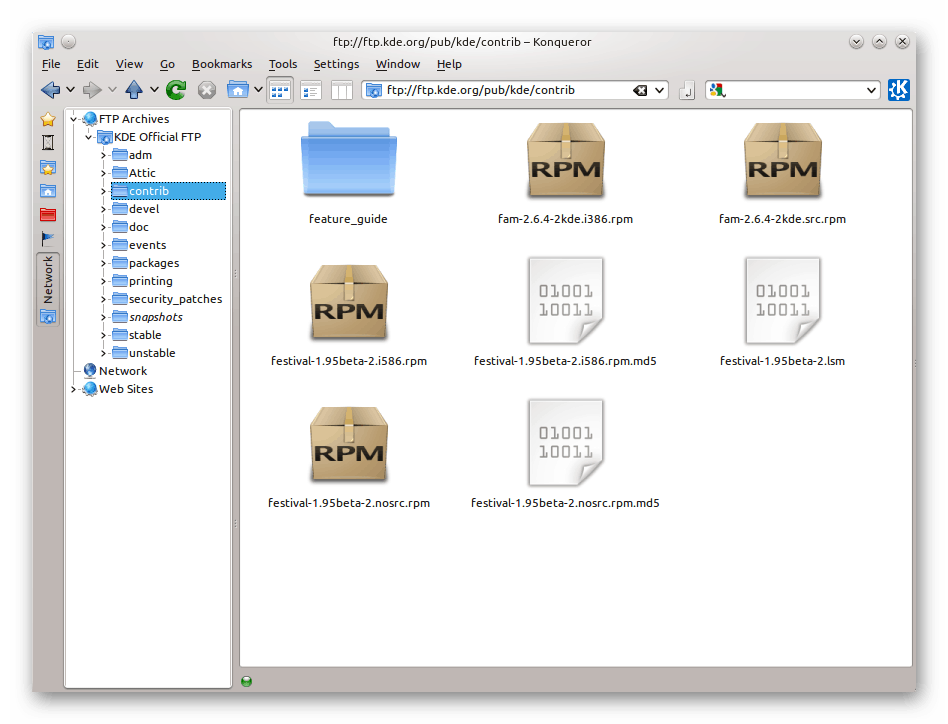Click the Go button beside location bar
Image resolution: width=948 pixels, height=724 pixels.
(686, 91)
